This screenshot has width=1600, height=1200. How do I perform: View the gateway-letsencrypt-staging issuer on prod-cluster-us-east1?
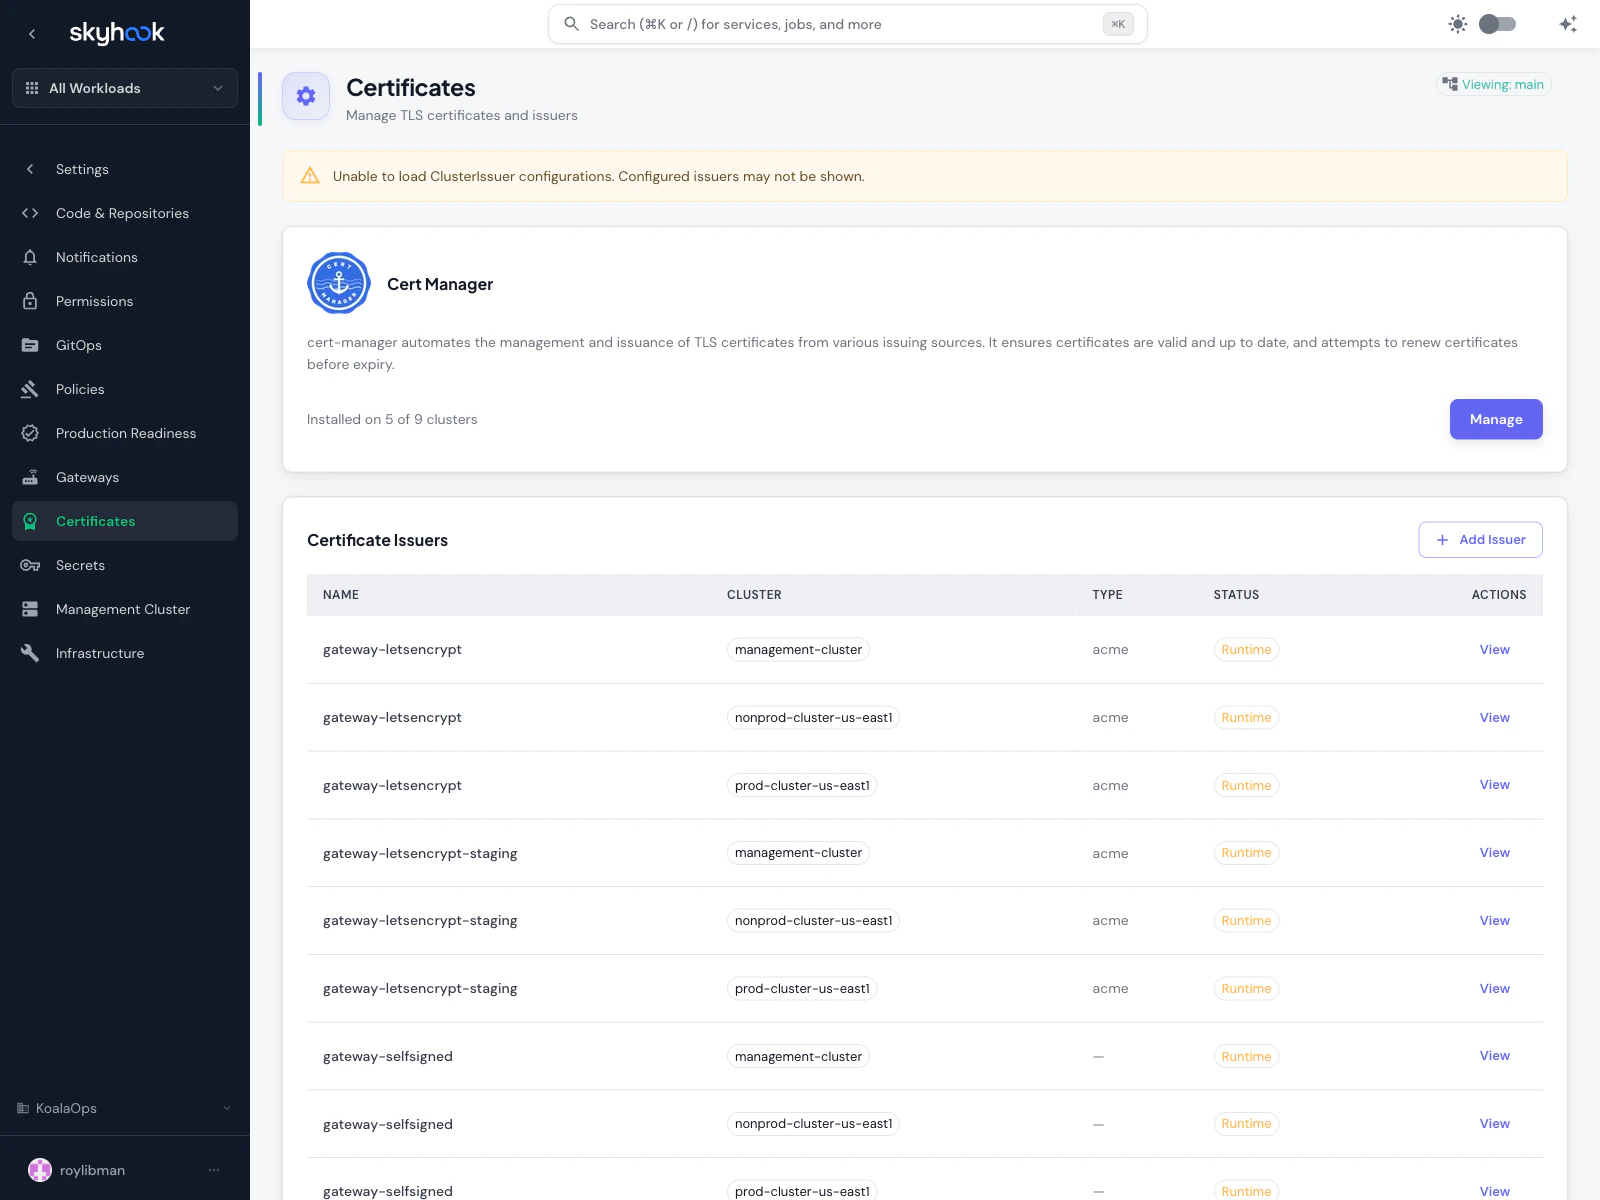(1494, 988)
